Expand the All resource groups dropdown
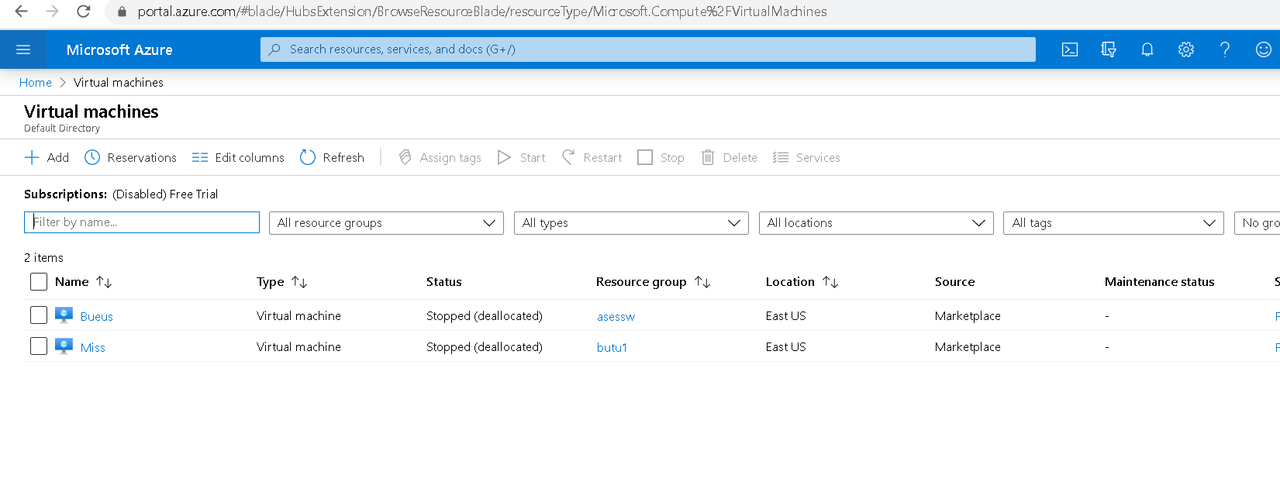Image resolution: width=1280 pixels, height=485 pixels. point(386,223)
